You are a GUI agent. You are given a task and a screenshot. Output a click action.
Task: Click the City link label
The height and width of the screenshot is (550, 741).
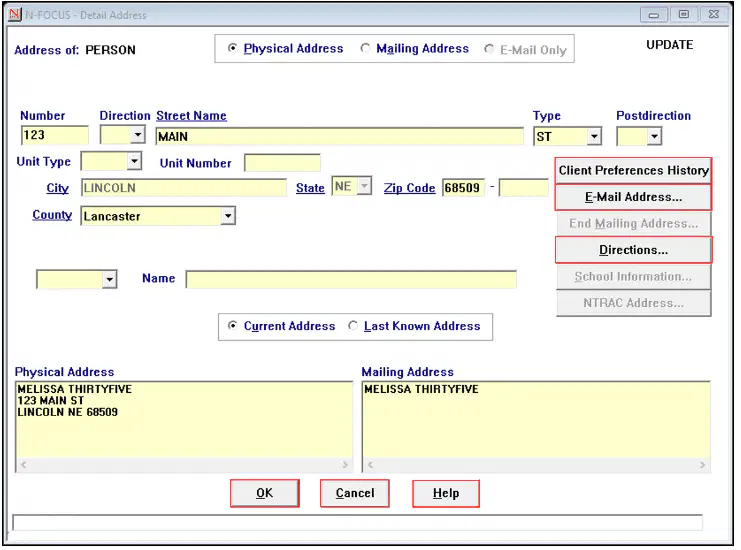tap(57, 188)
